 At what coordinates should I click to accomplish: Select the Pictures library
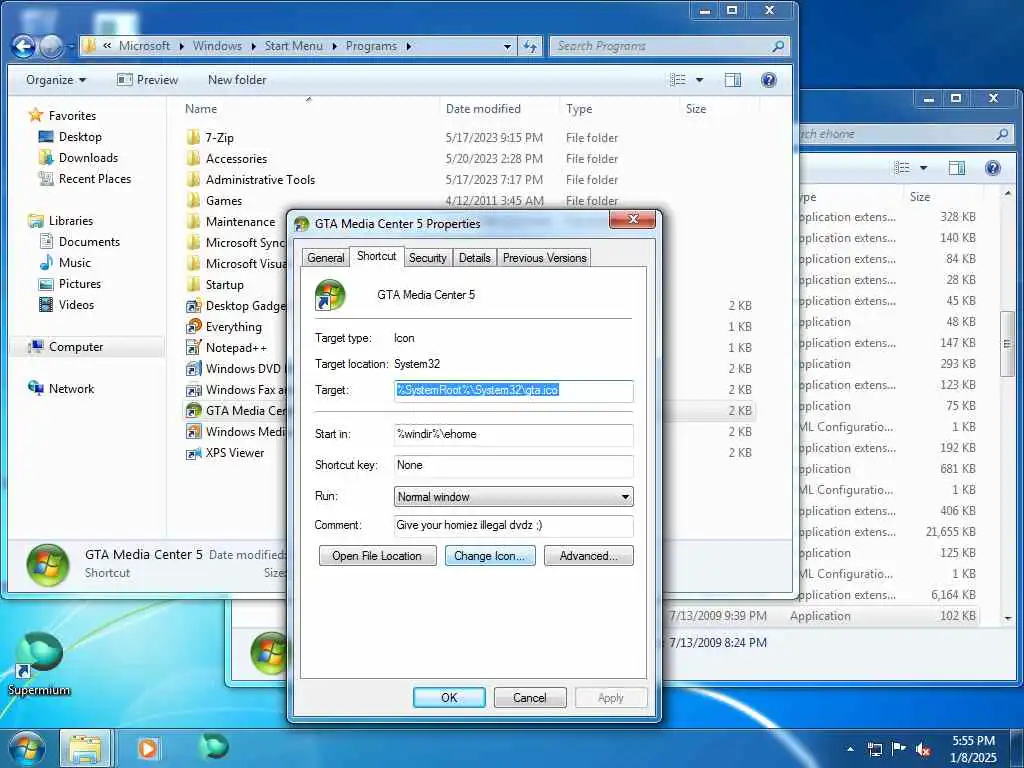pyautogui.click(x=80, y=283)
